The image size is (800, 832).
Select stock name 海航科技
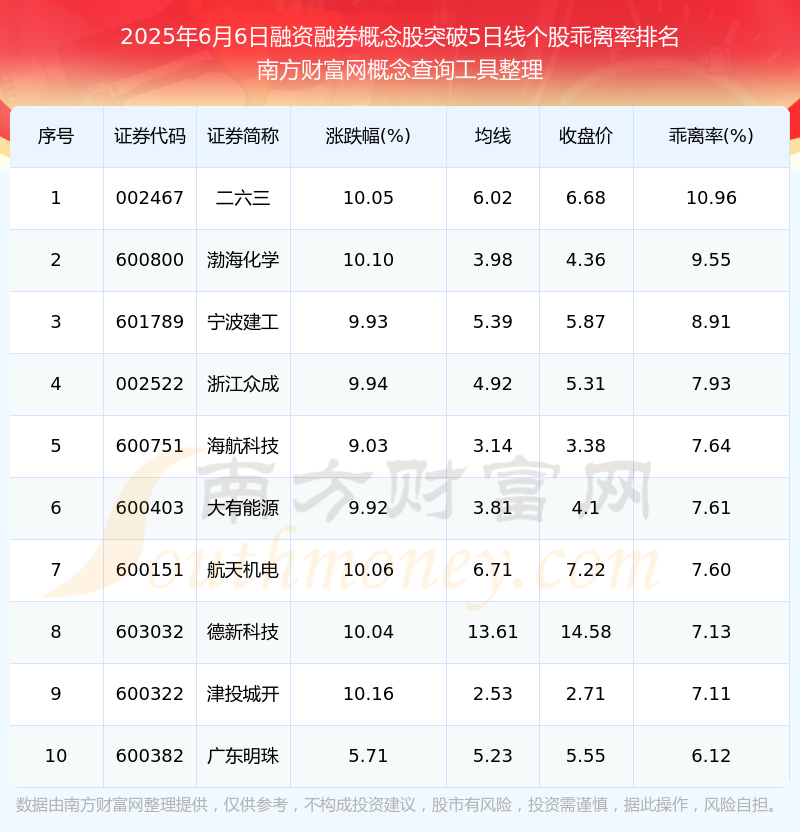243,446
